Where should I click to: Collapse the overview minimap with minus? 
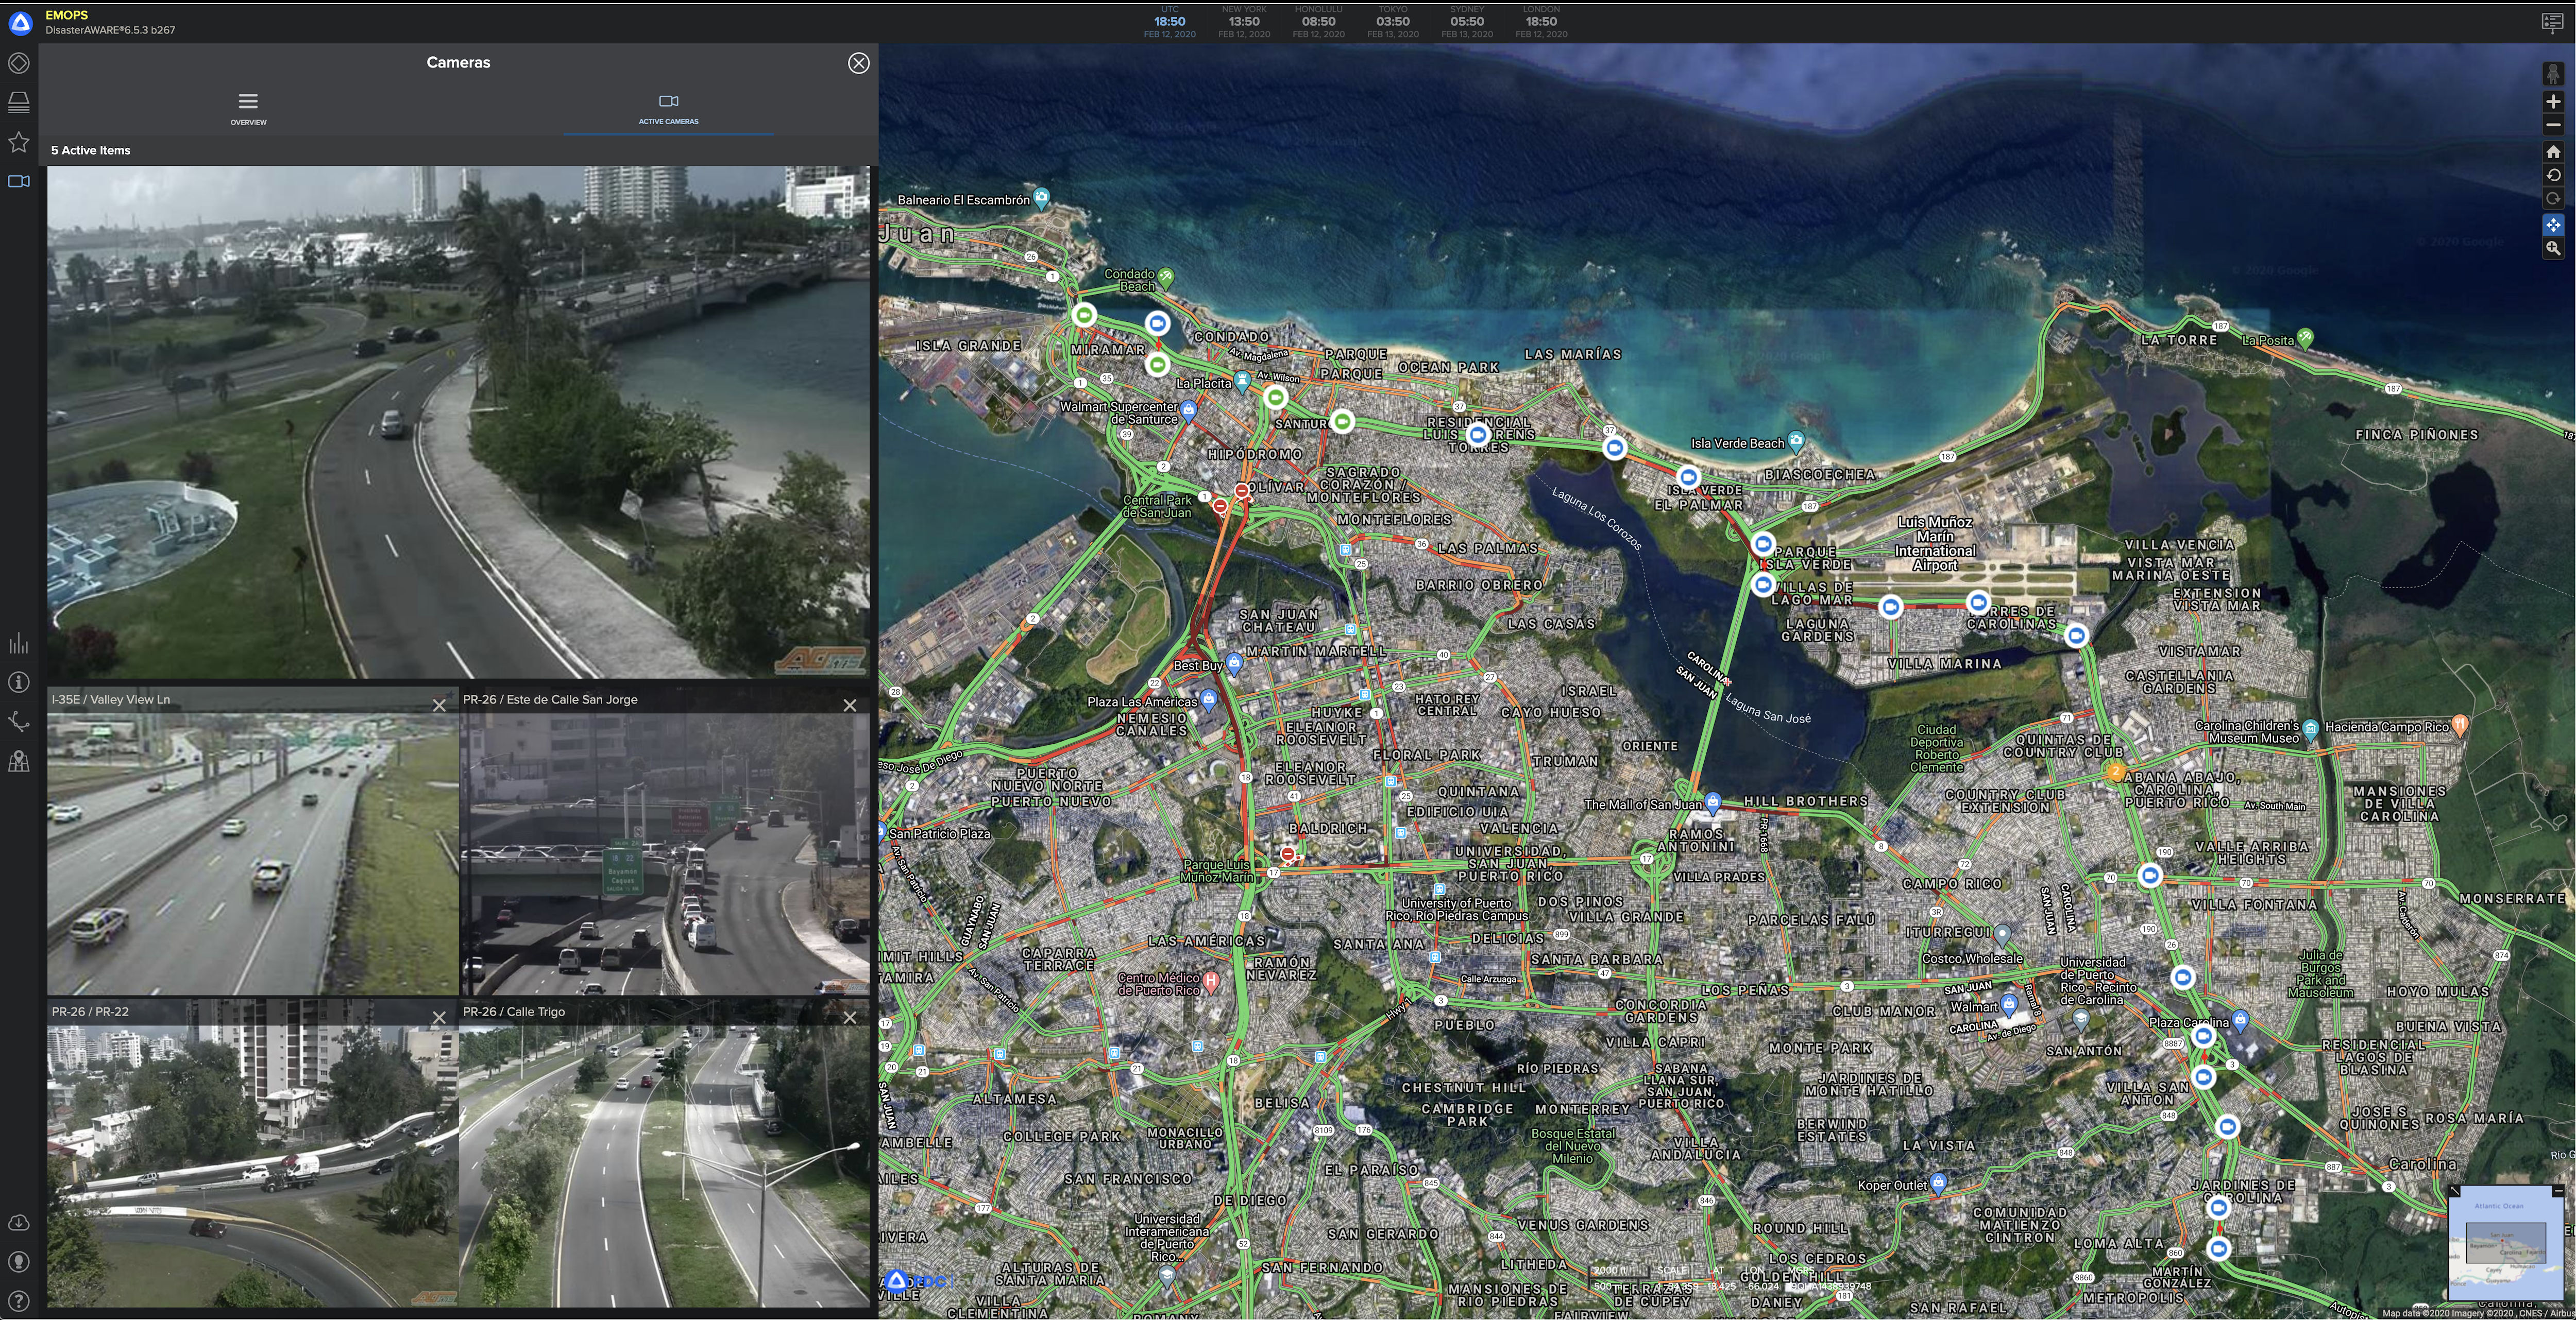pos(2558,1191)
